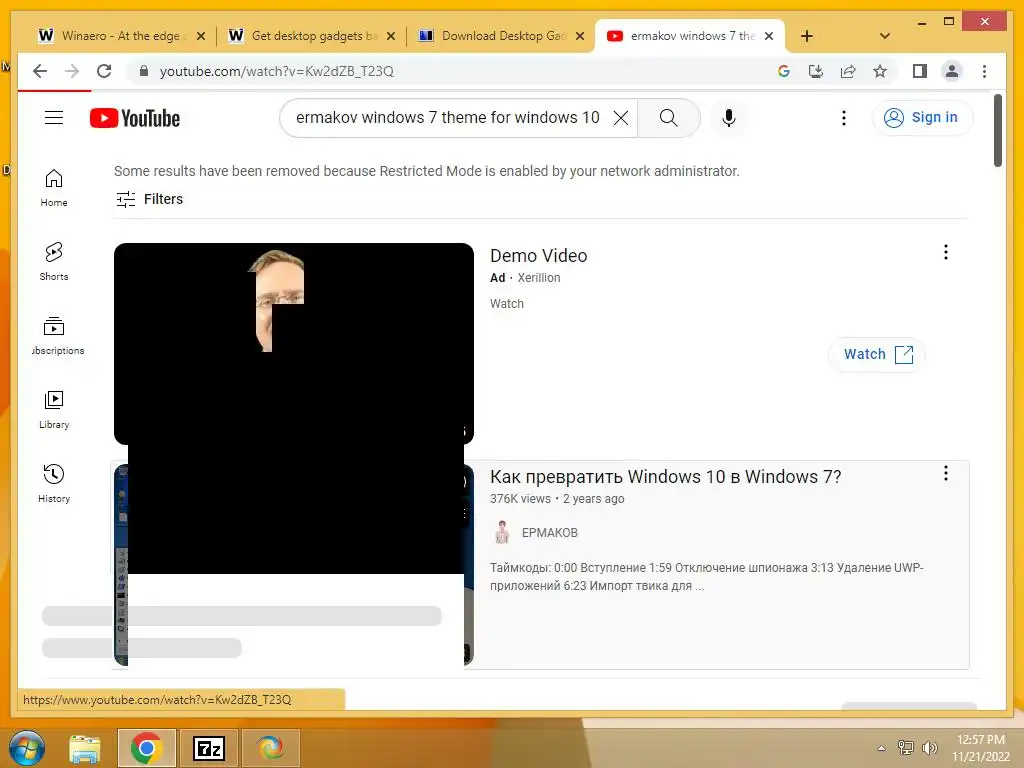1024x768 pixels.
Task: Install app via the address bar icon
Action: coord(816,71)
